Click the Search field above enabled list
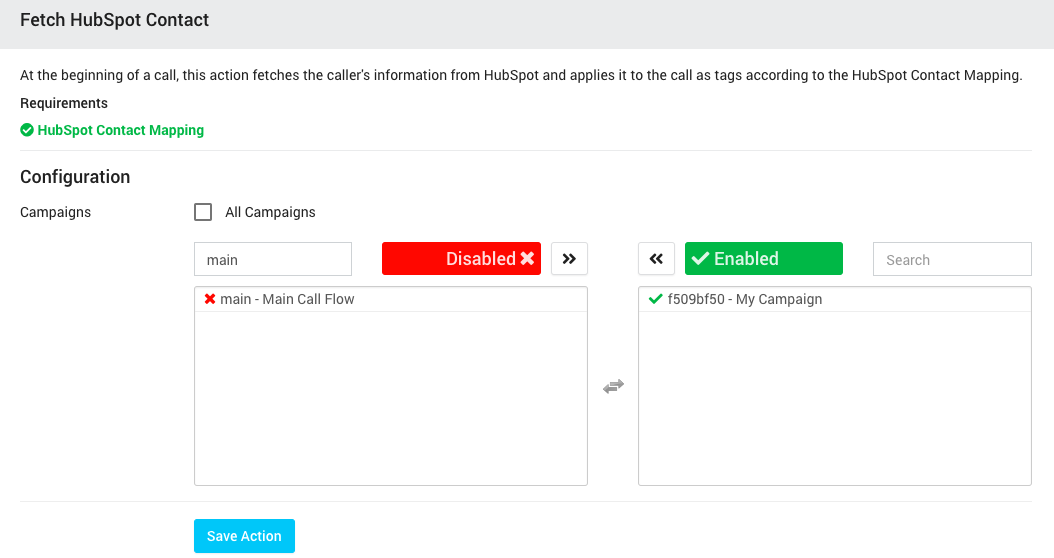The image size is (1054, 558). click(x=951, y=259)
